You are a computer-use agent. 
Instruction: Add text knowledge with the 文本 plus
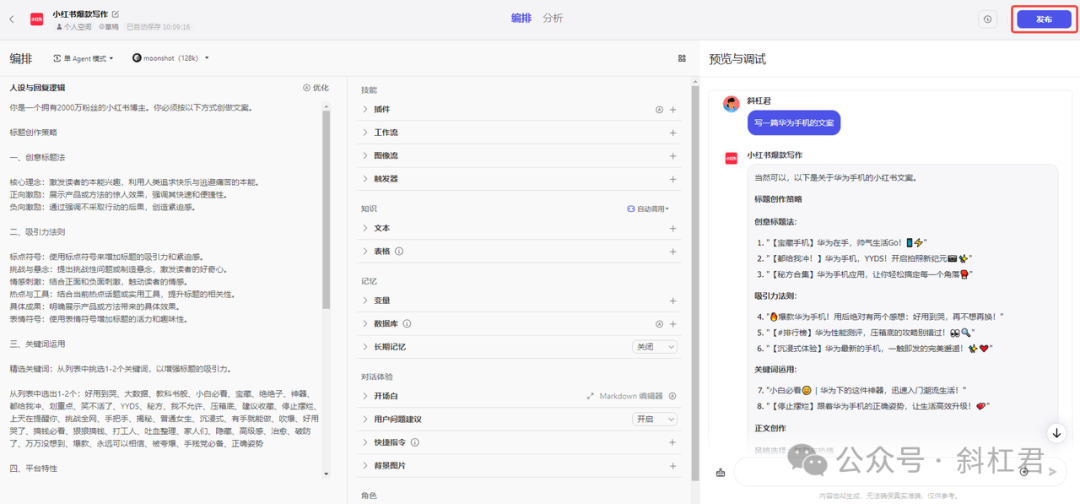click(x=673, y=228)
